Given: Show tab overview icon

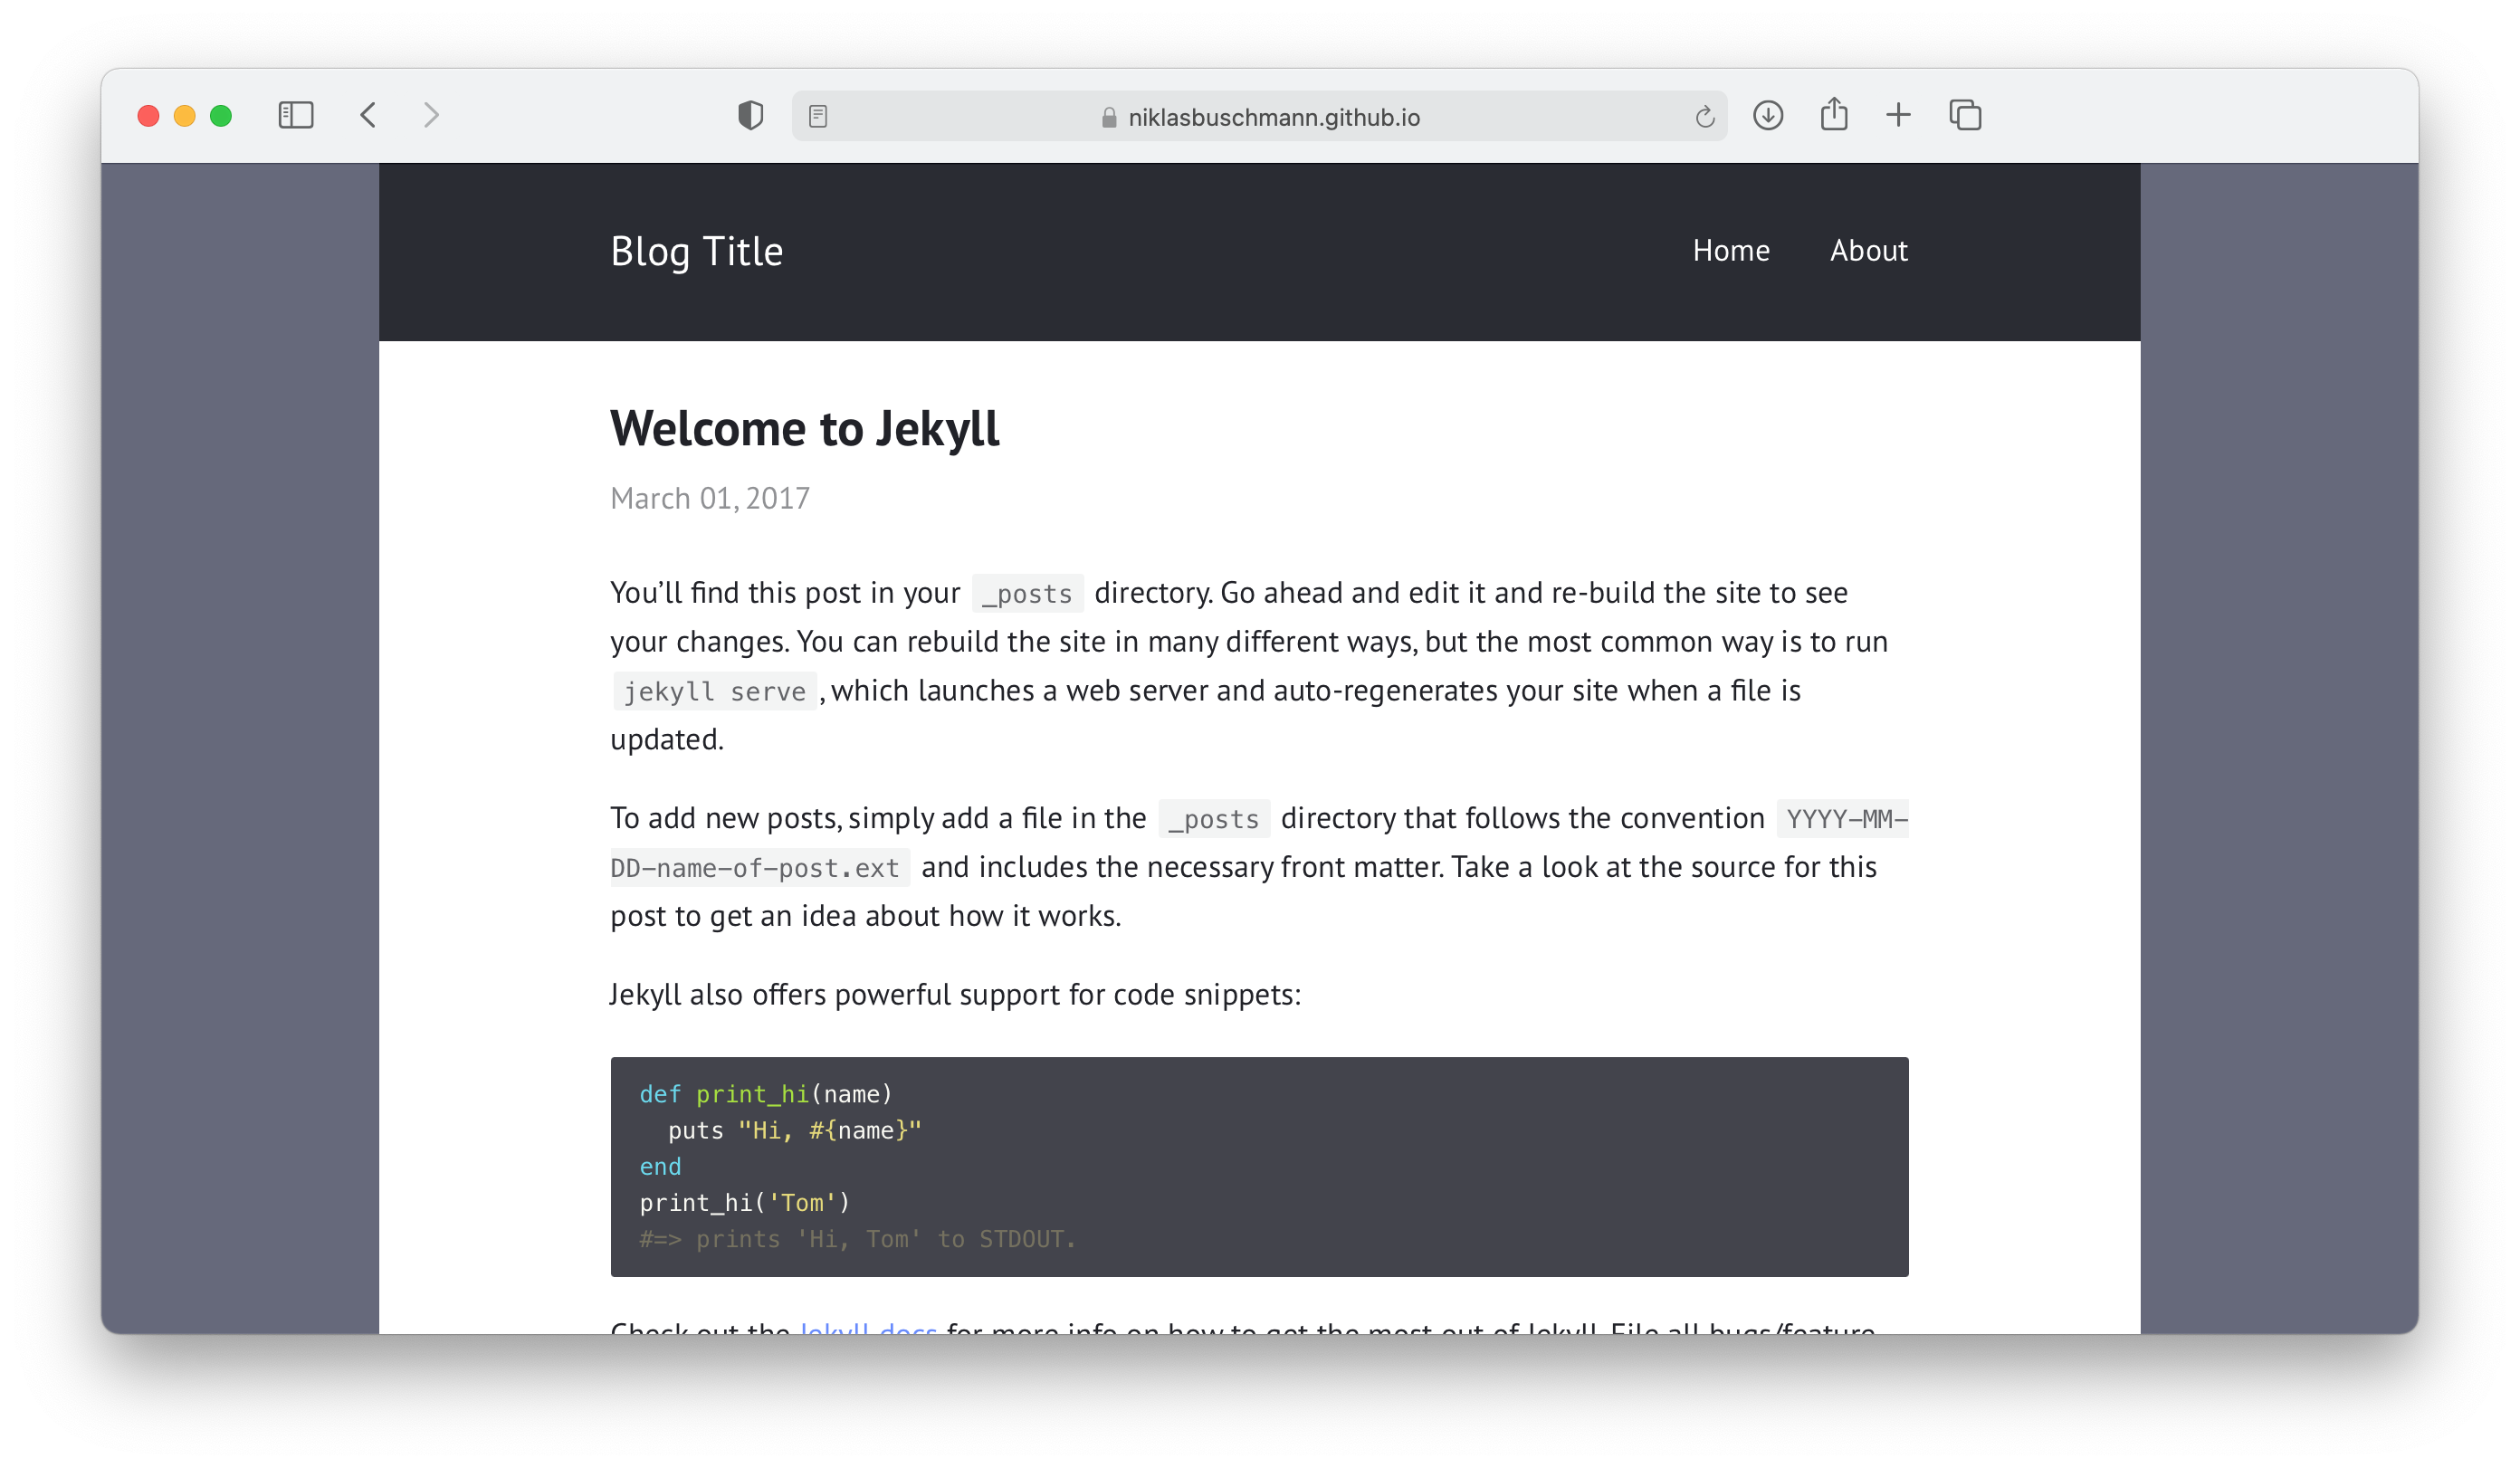Looking at the screenshot, I should pyautogui.click(x=1965, y=115).
